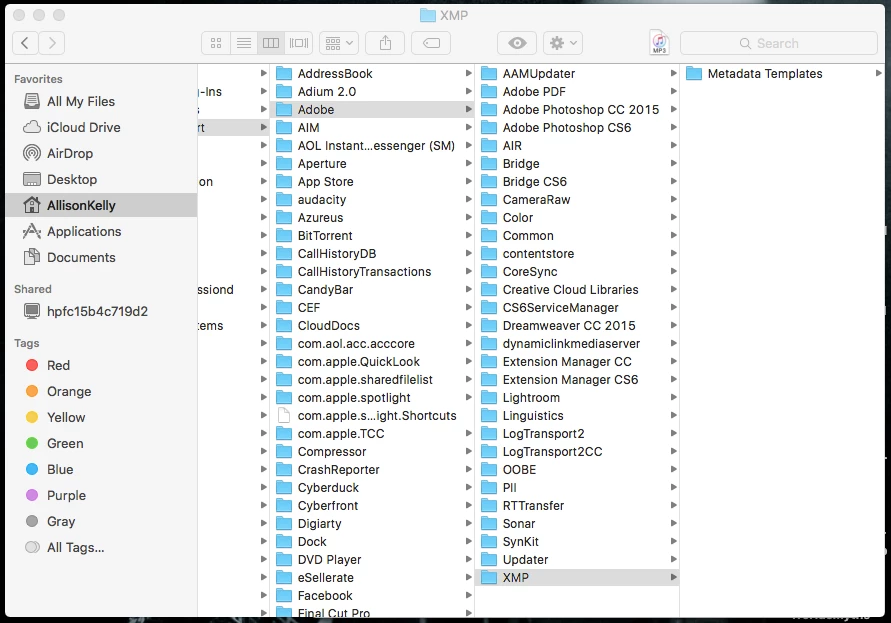The height and width of the screenshot is (623, 891).
Task: Select the CameraRaw folder
Action: [x=577, y=200]
